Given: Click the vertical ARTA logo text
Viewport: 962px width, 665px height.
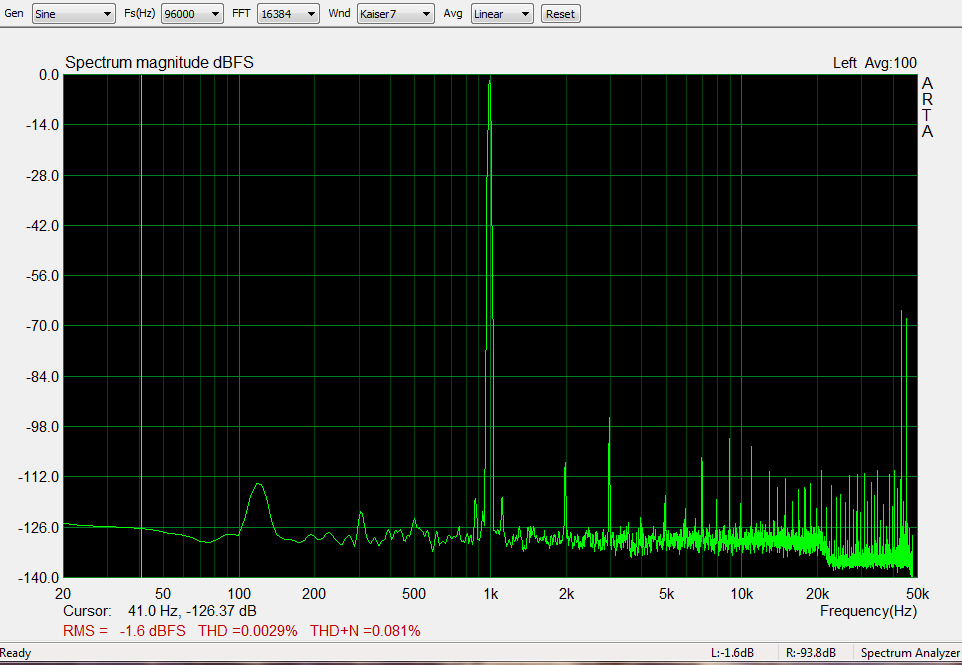Looking at the screenshot, I should click(927, 107).
